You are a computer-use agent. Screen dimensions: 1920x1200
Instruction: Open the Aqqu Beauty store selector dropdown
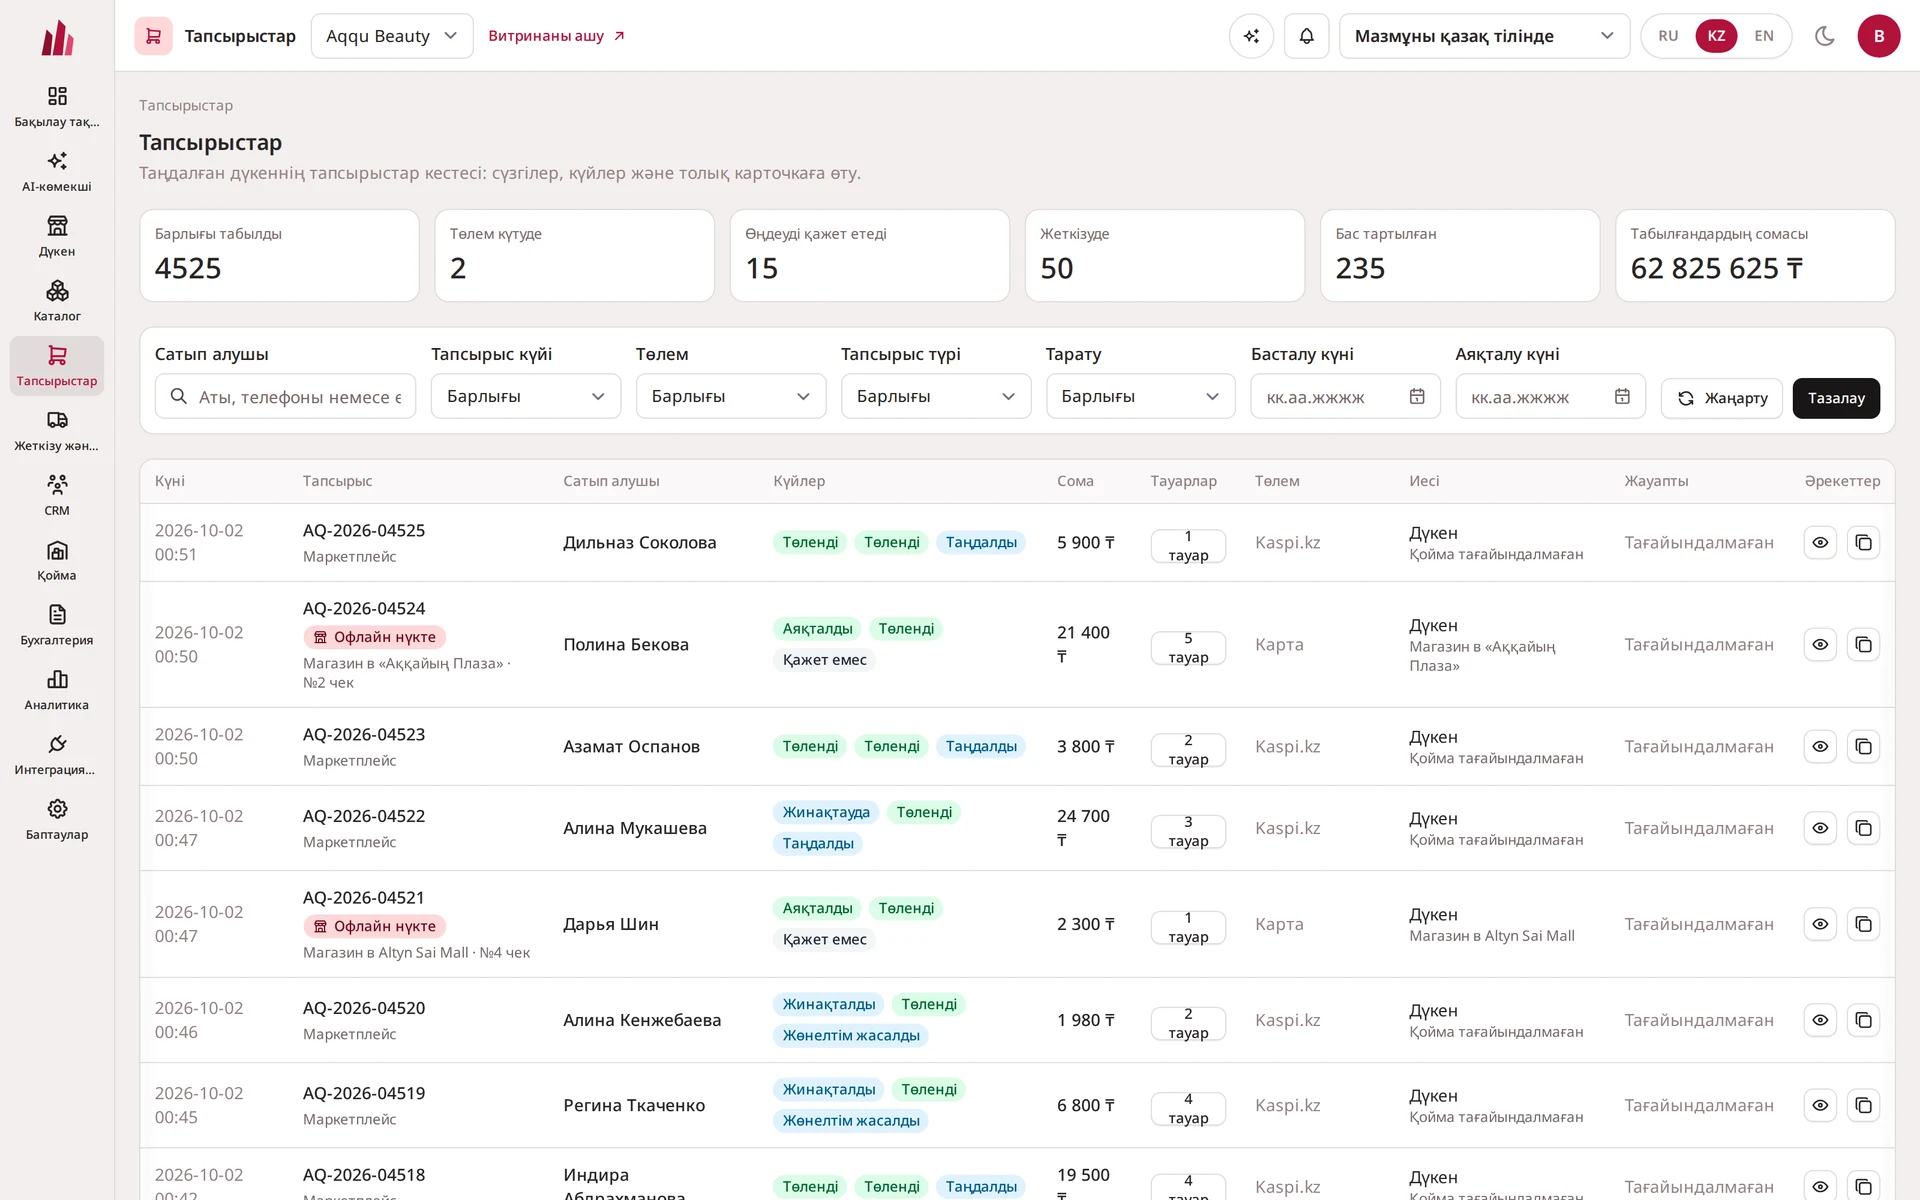[x=392, y=36]
